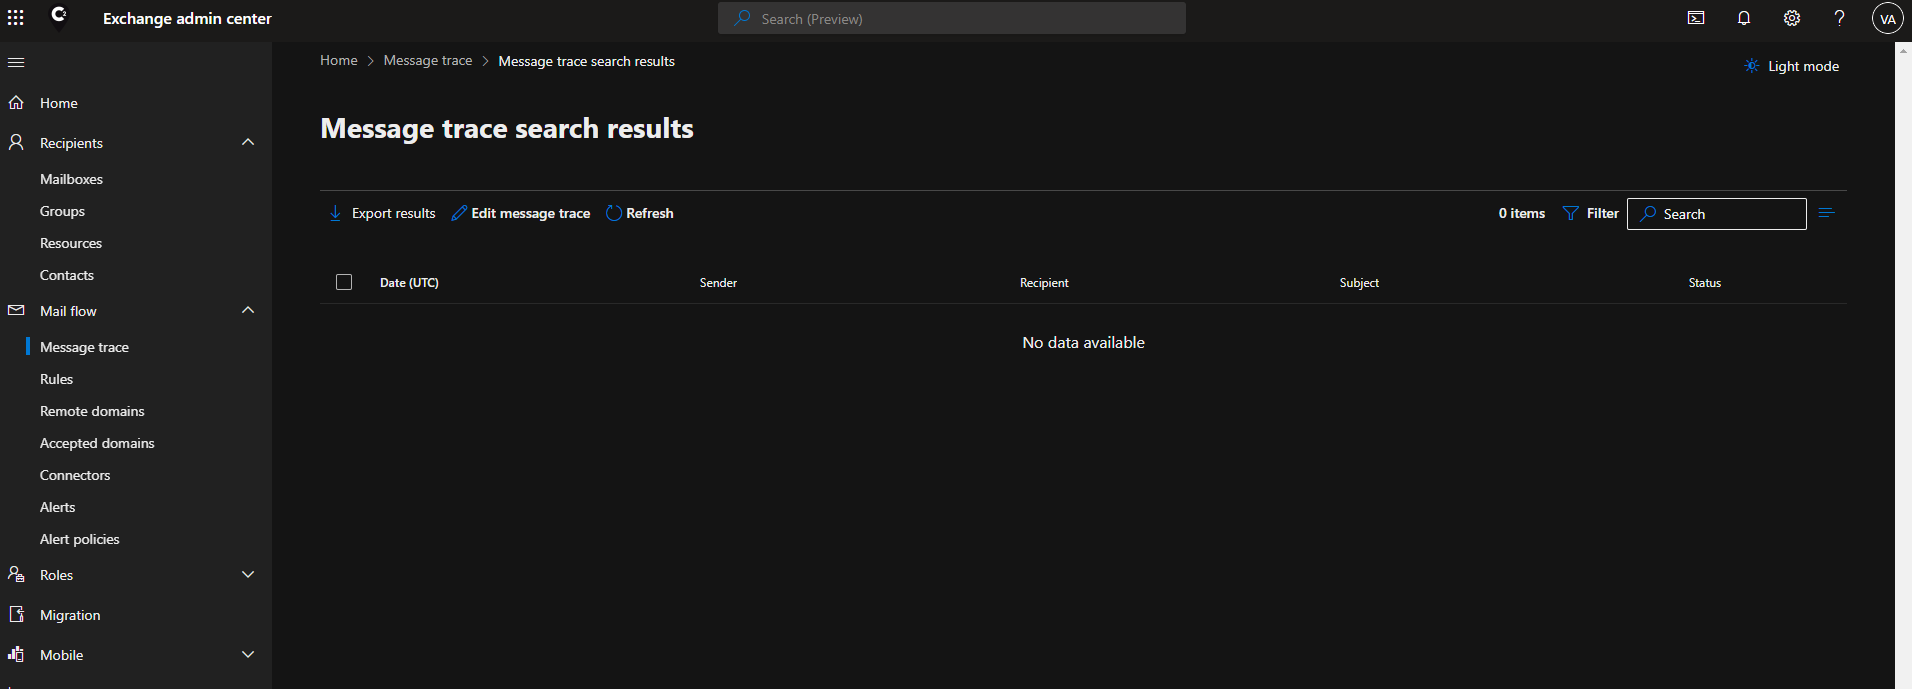Go to Message trace breadcrumb link

coord(428,60)
